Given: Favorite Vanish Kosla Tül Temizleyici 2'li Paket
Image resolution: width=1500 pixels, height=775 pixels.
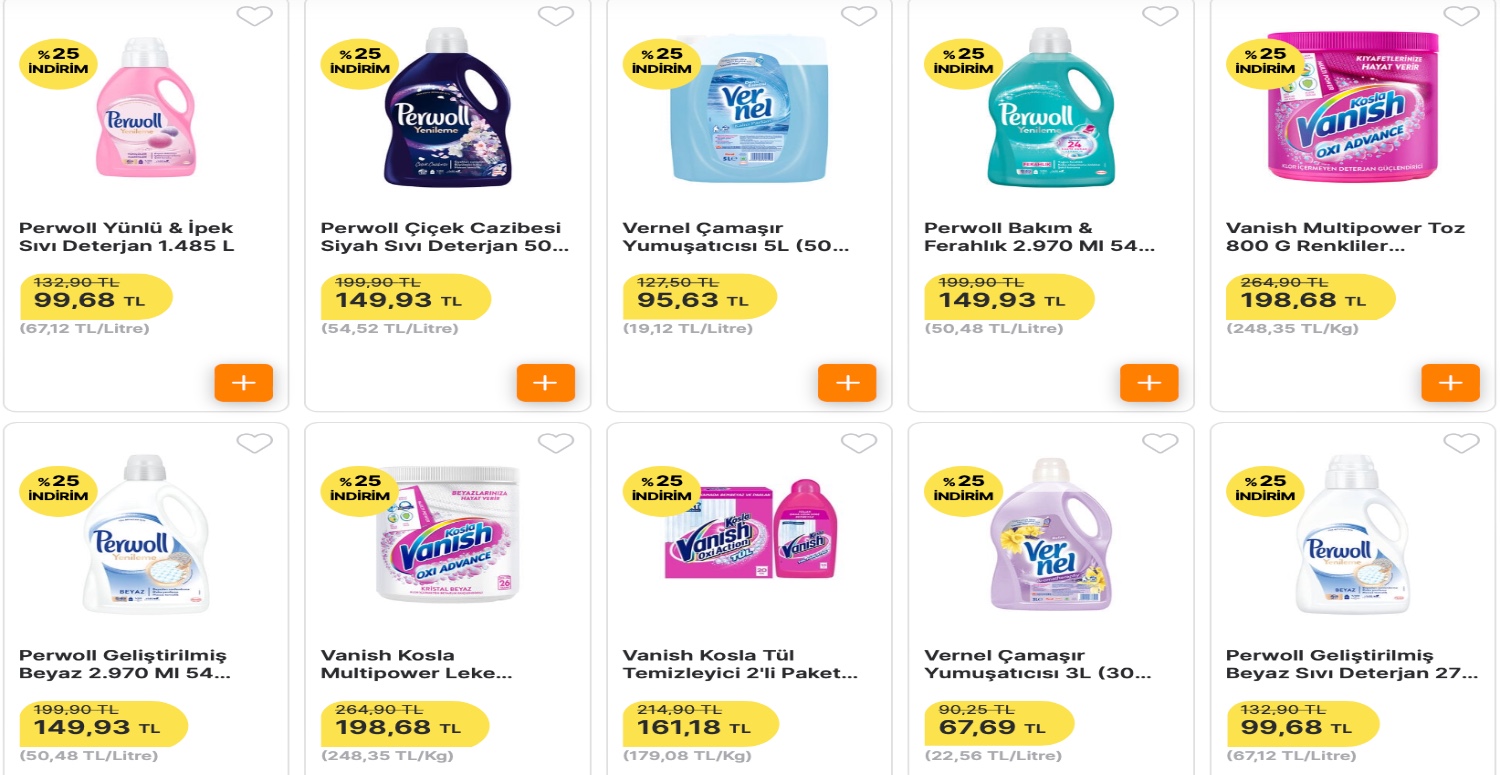Looking at the screenshot, I should pos(858,443).
